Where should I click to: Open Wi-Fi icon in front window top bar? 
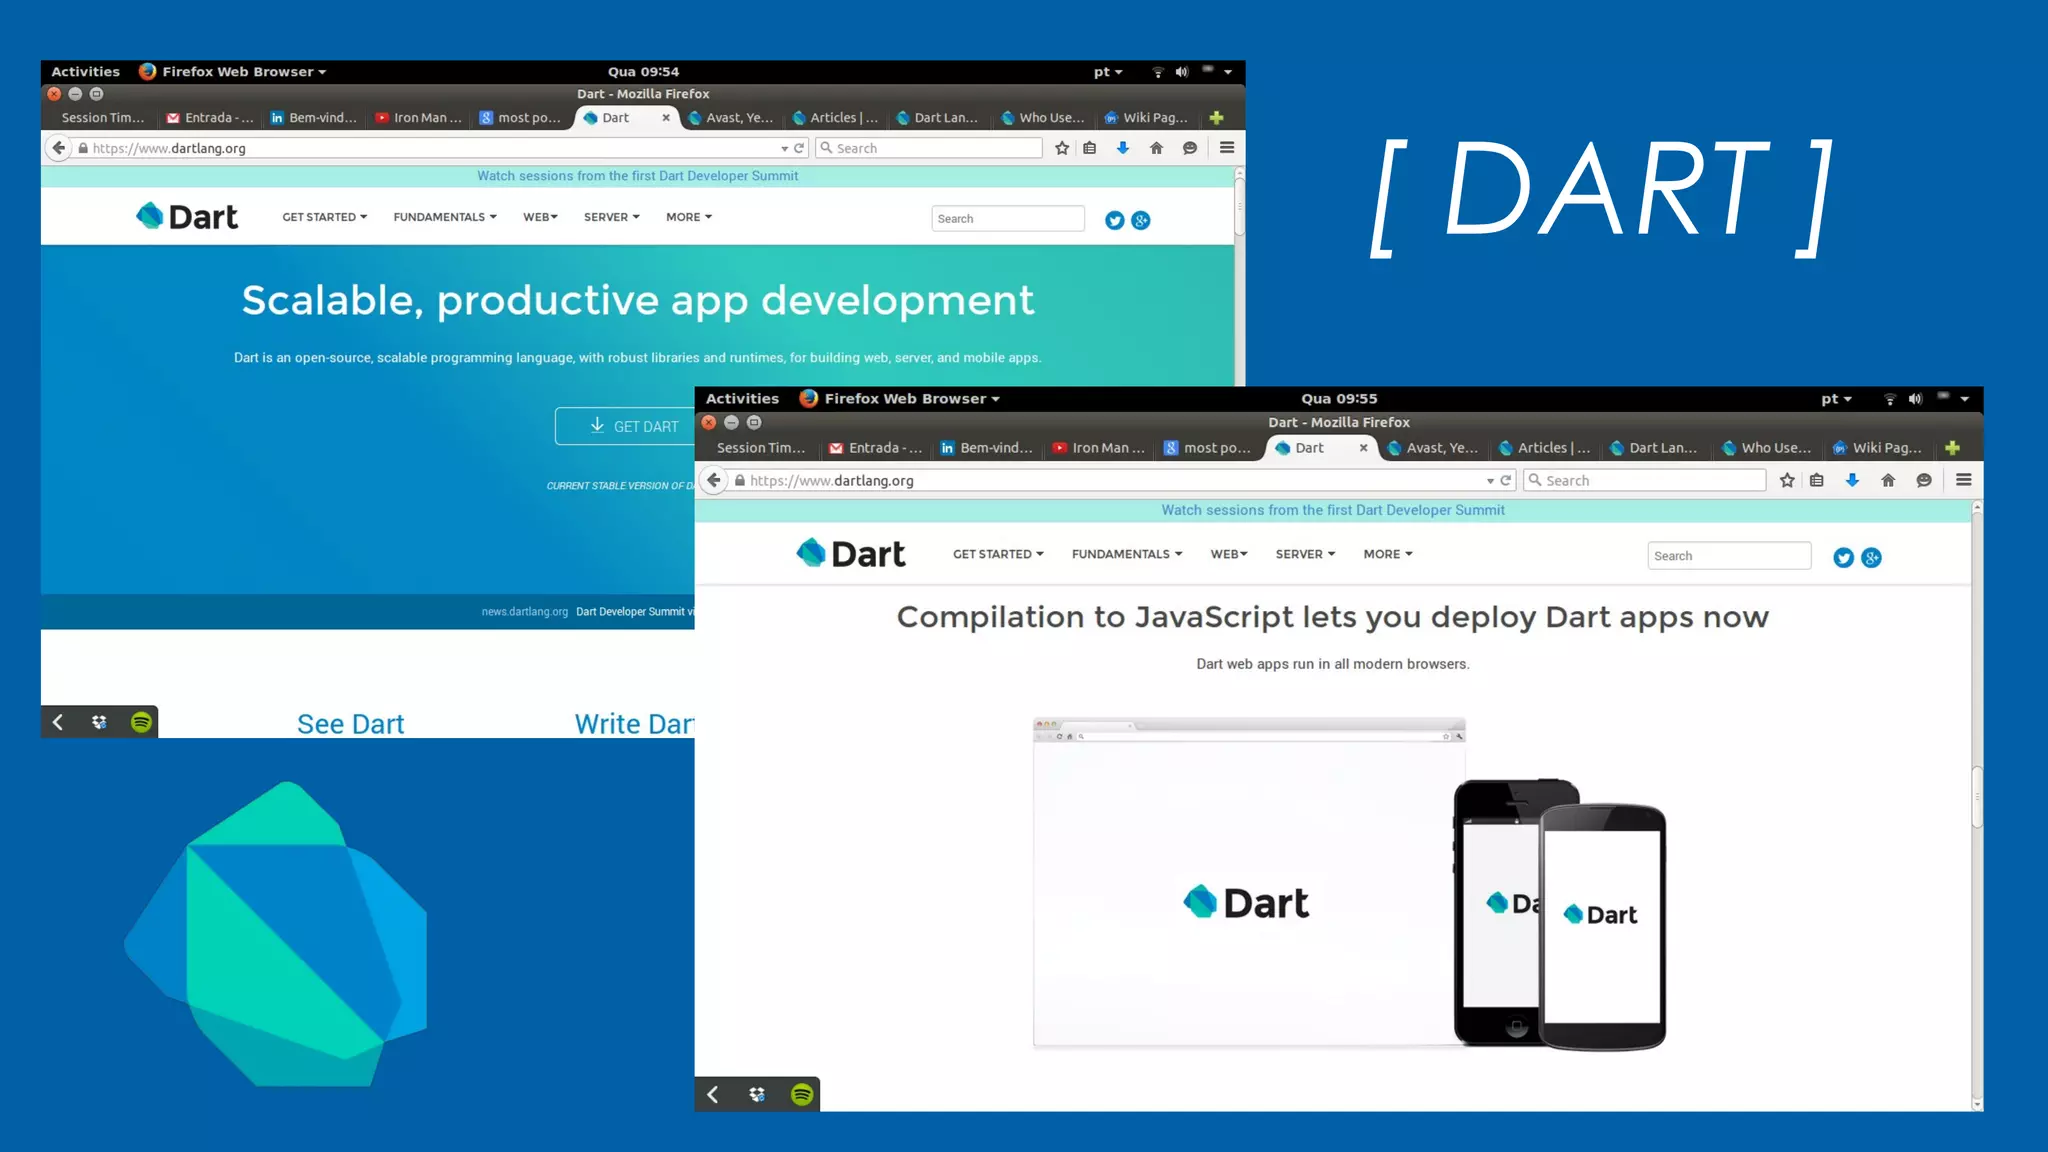[x=1889, y=399]
